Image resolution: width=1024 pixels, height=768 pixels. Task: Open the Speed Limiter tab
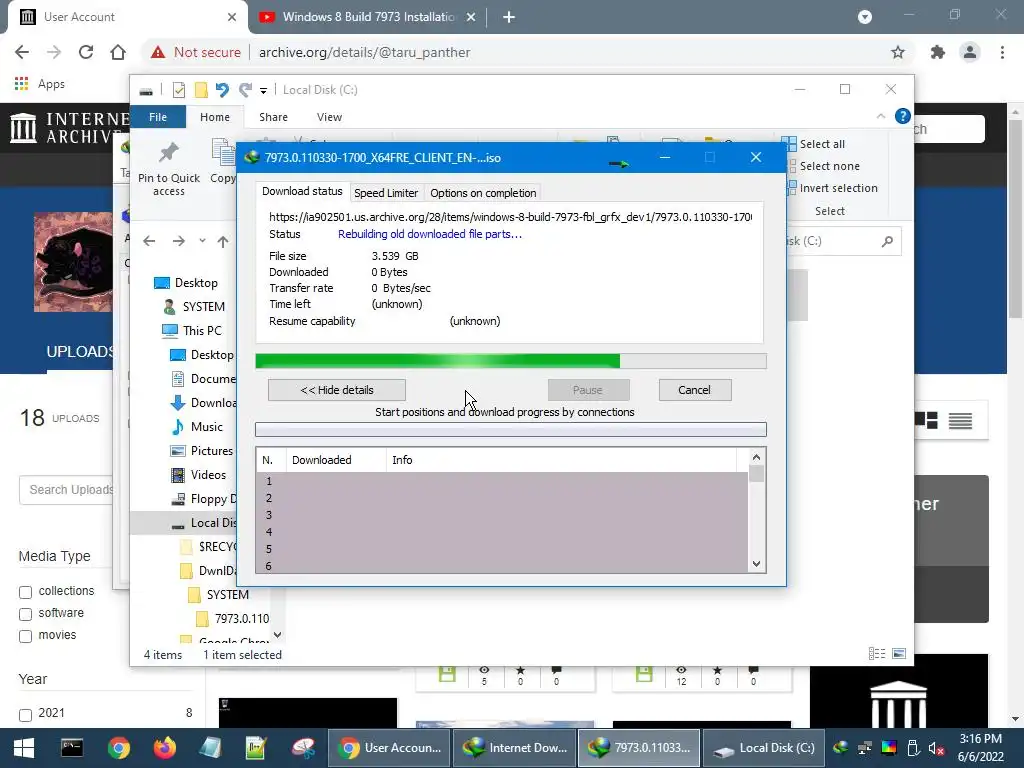[386, 193]
